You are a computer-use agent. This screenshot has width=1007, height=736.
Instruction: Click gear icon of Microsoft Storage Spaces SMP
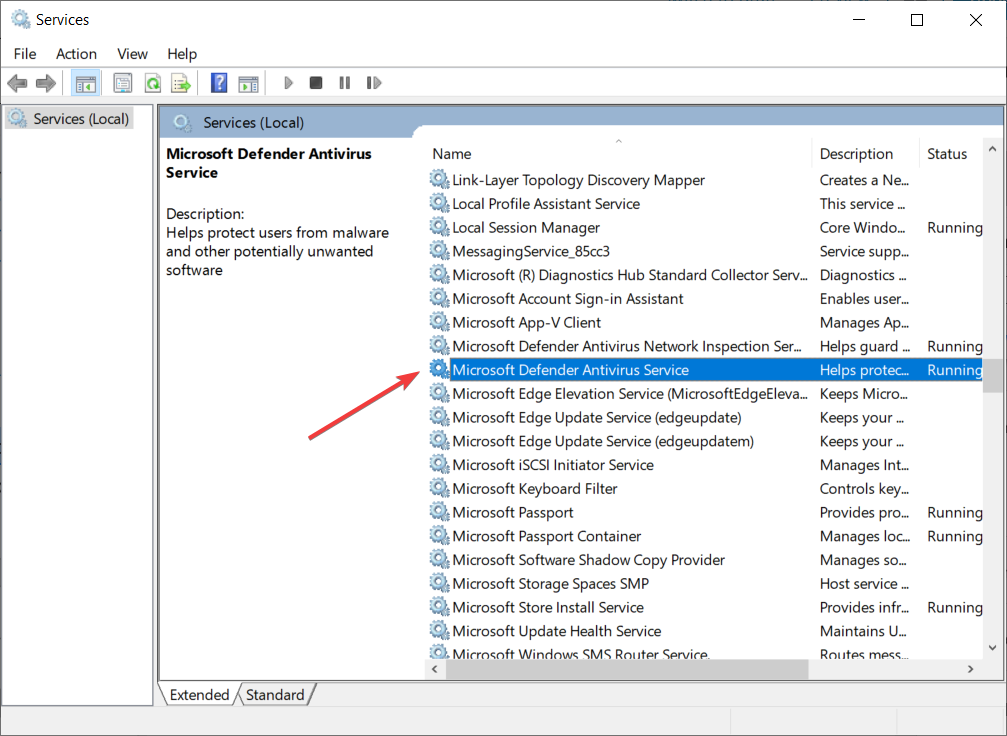coord(439,584)
